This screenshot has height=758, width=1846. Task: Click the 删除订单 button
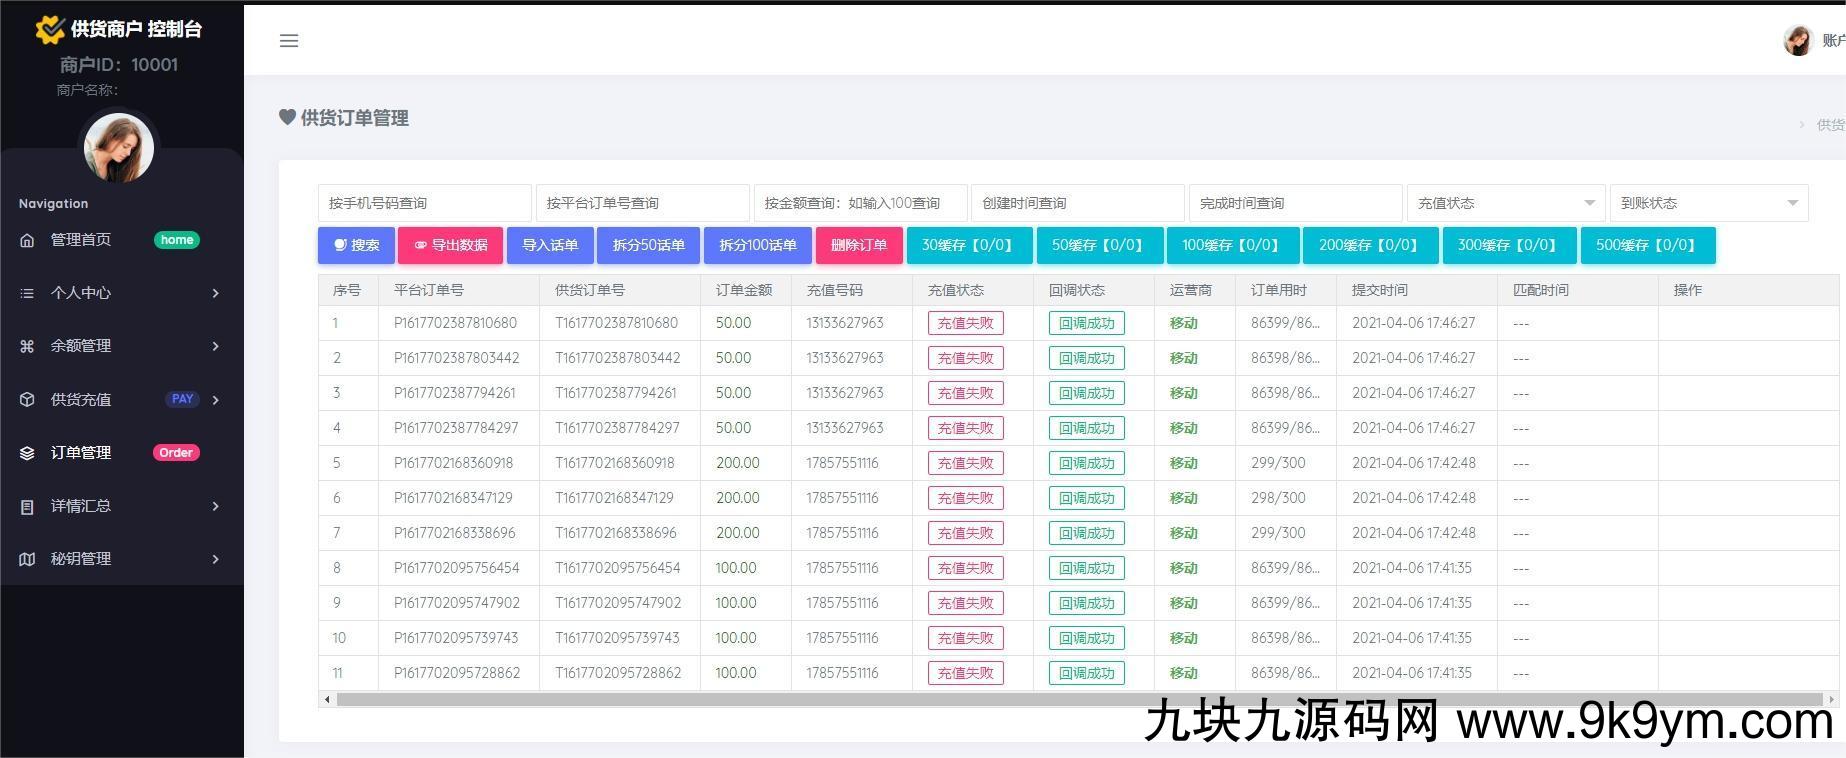[859, 245]
